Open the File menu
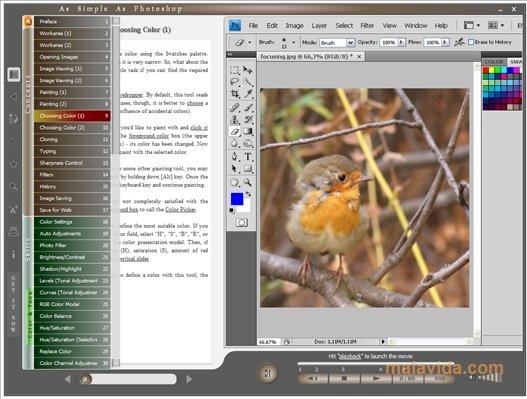Image resolution: width=527 pixels, height=399 pixels. [x=253, y=26]
